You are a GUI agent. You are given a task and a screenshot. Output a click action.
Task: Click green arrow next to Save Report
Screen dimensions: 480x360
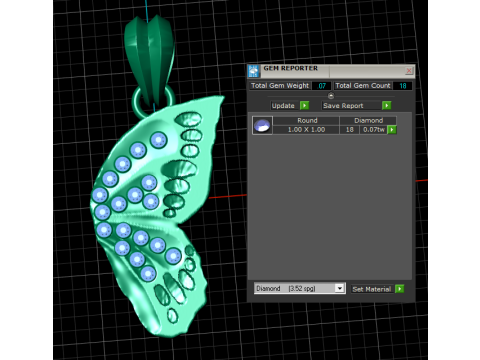coord(386,106)
